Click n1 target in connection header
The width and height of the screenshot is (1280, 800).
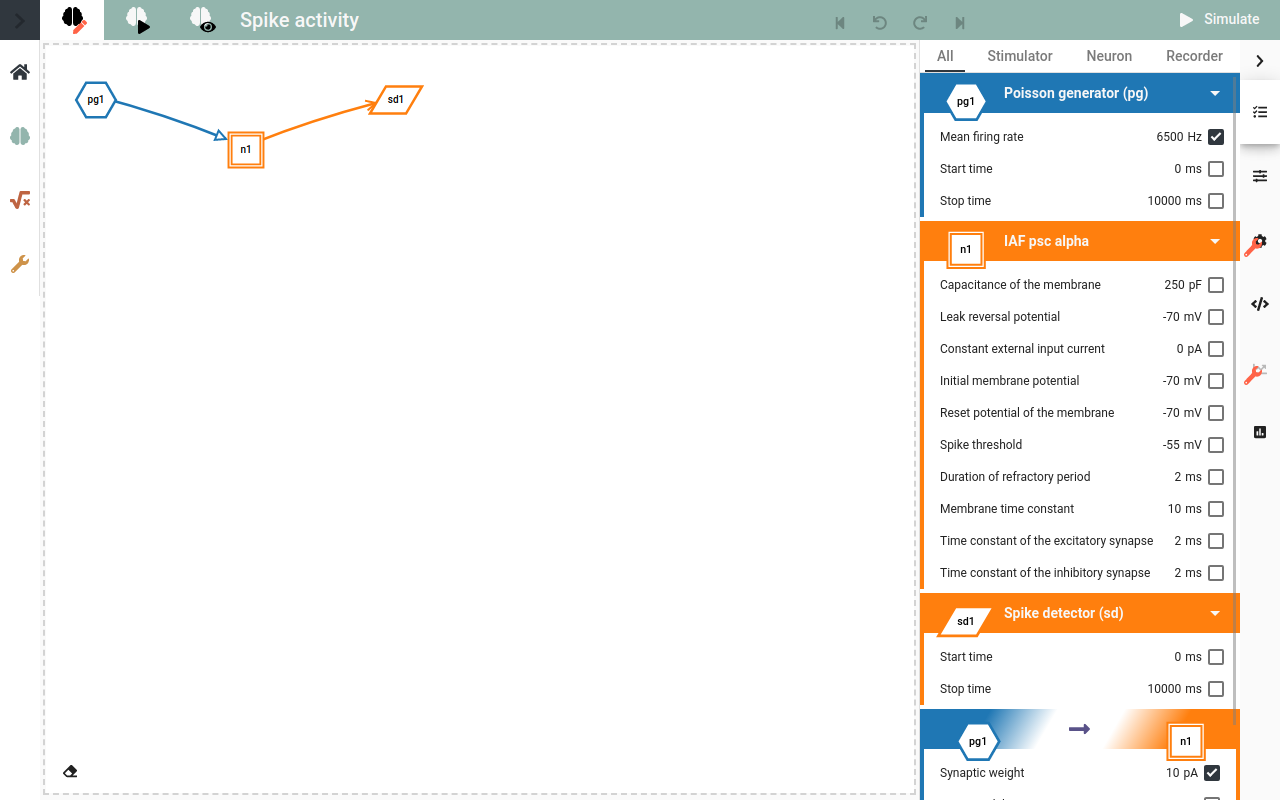click(x=1186, y=742)
